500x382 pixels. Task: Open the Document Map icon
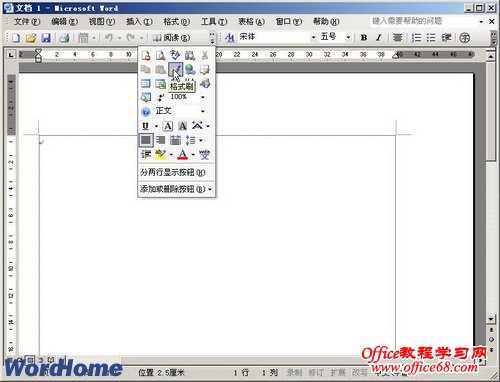146,97
